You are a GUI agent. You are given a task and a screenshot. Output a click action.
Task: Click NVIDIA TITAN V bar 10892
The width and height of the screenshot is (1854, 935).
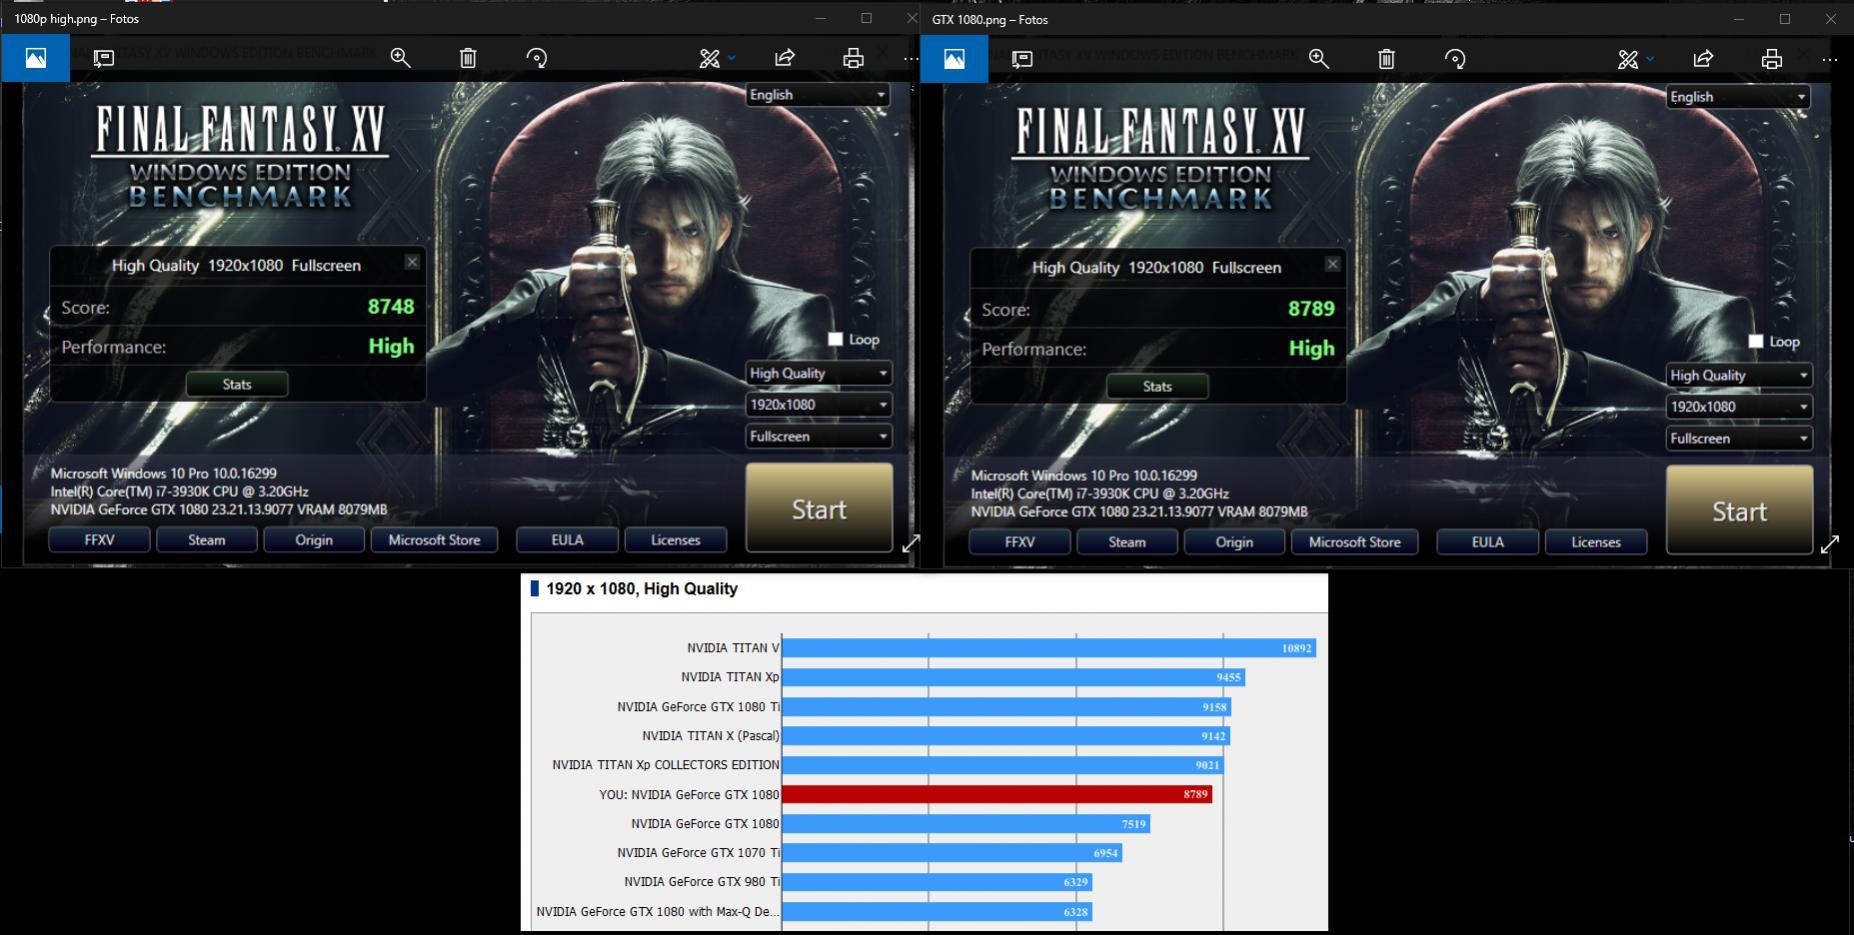coord(1049,648)
